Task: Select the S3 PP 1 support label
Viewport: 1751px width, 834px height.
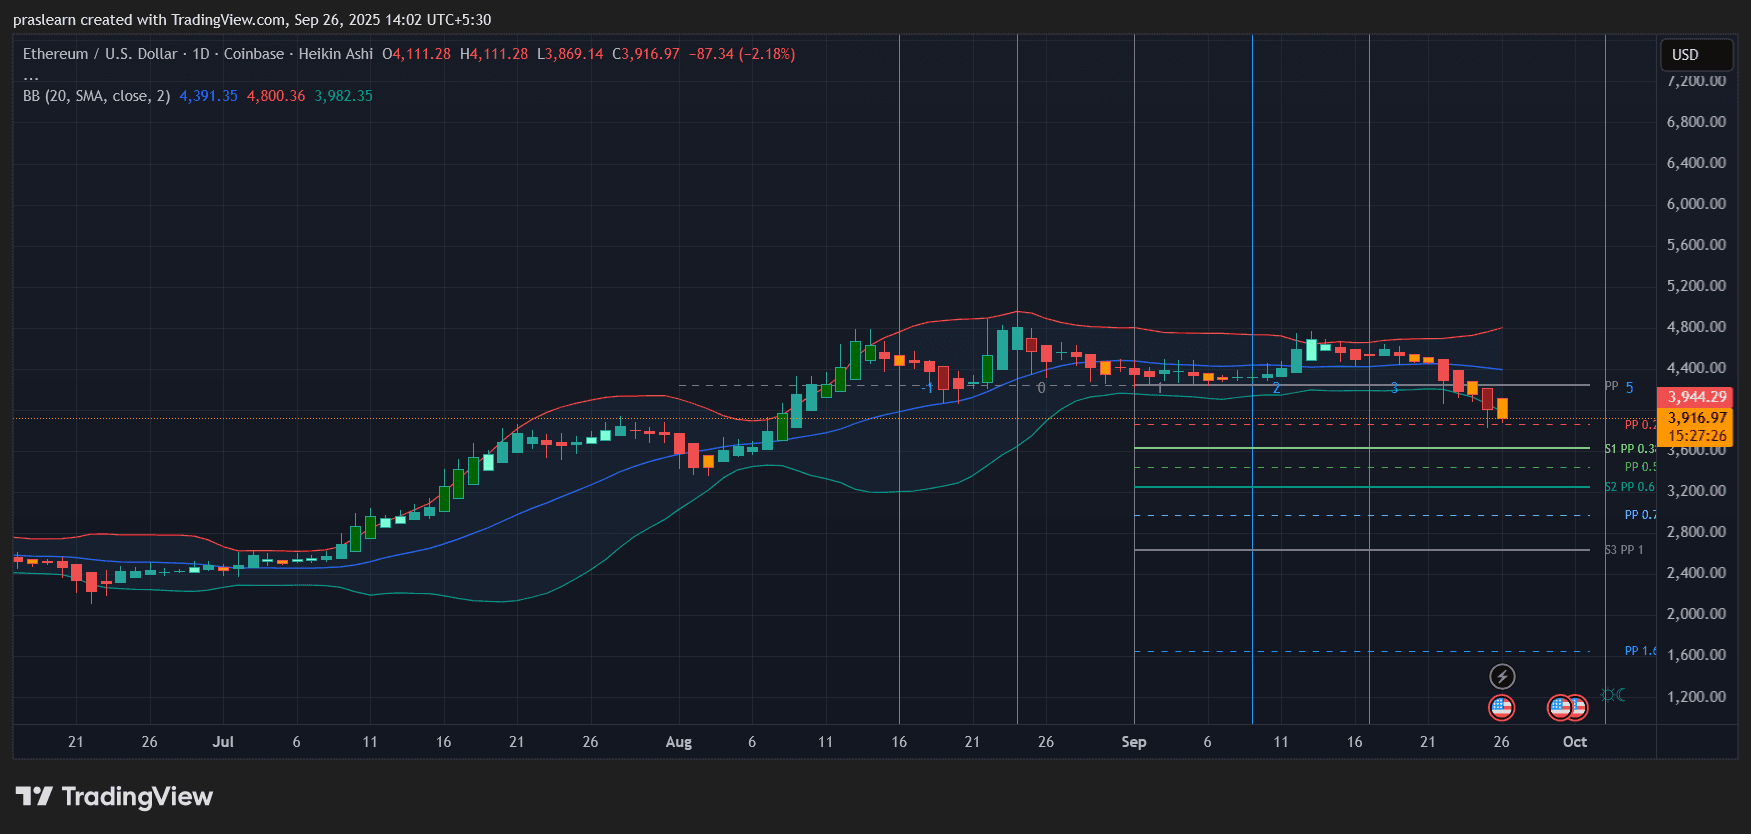Action: click(1624, 550)
